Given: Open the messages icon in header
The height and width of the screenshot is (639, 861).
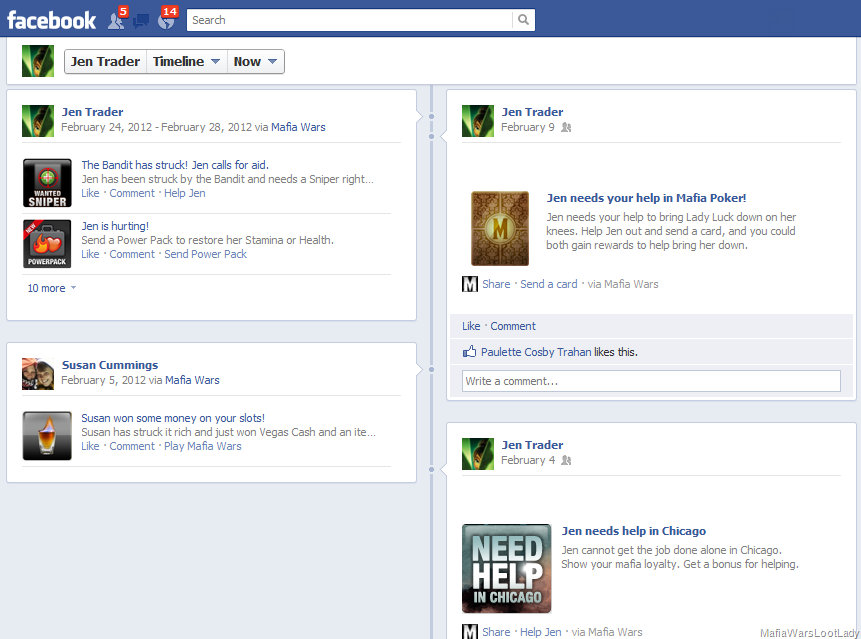Looking at the screenshot, I should (141, 21).
